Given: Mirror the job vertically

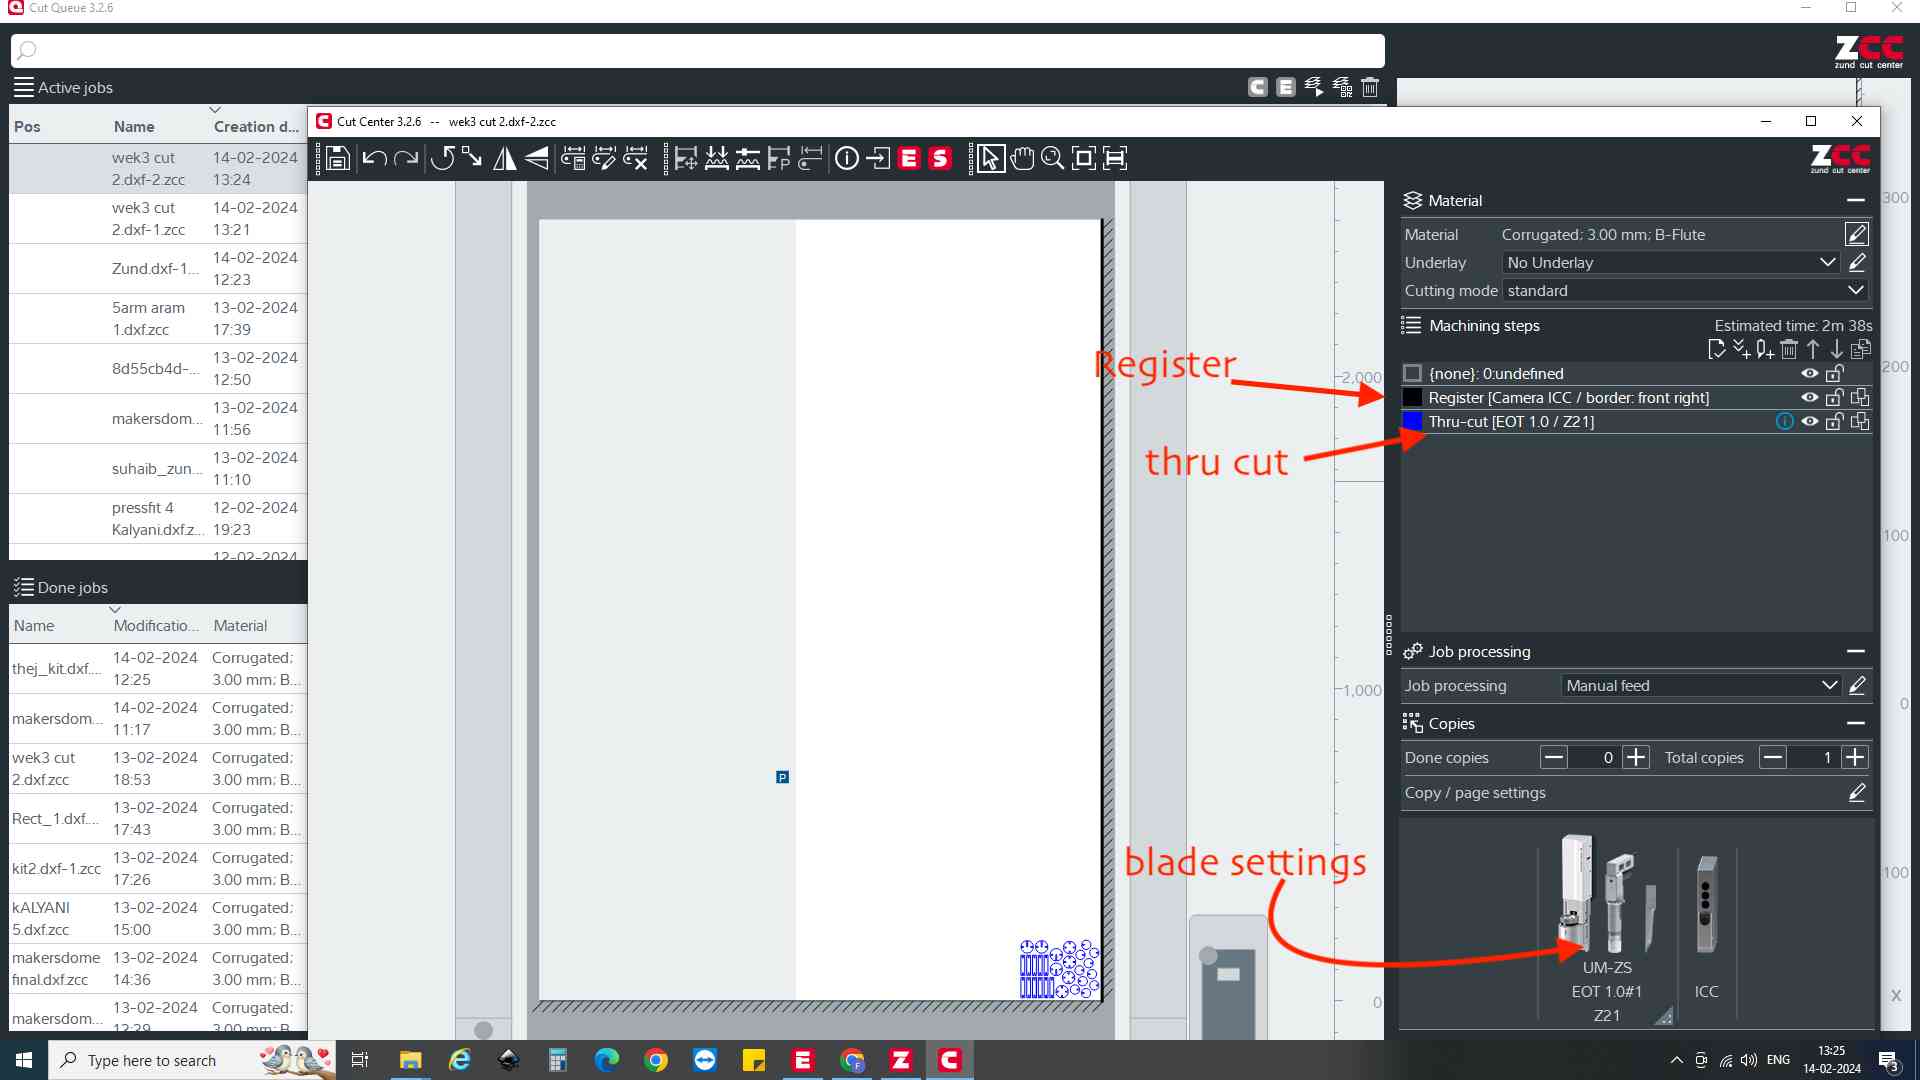Looking at the screenshot, I should (x=537, y=158).
